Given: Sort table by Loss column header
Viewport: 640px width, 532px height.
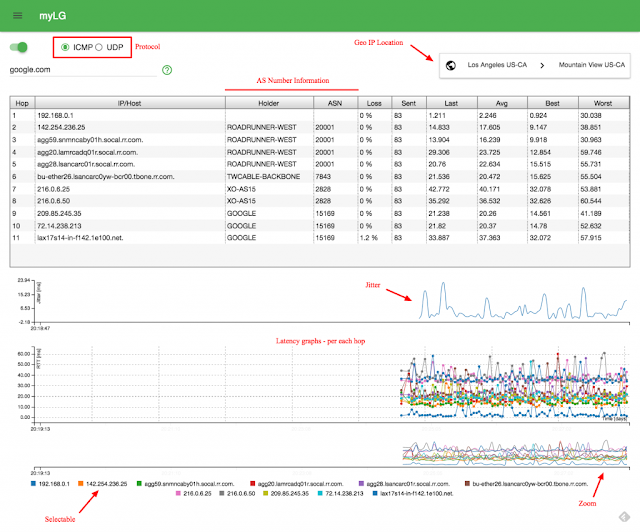Looking at the screenshot, I should coord(374,103).
